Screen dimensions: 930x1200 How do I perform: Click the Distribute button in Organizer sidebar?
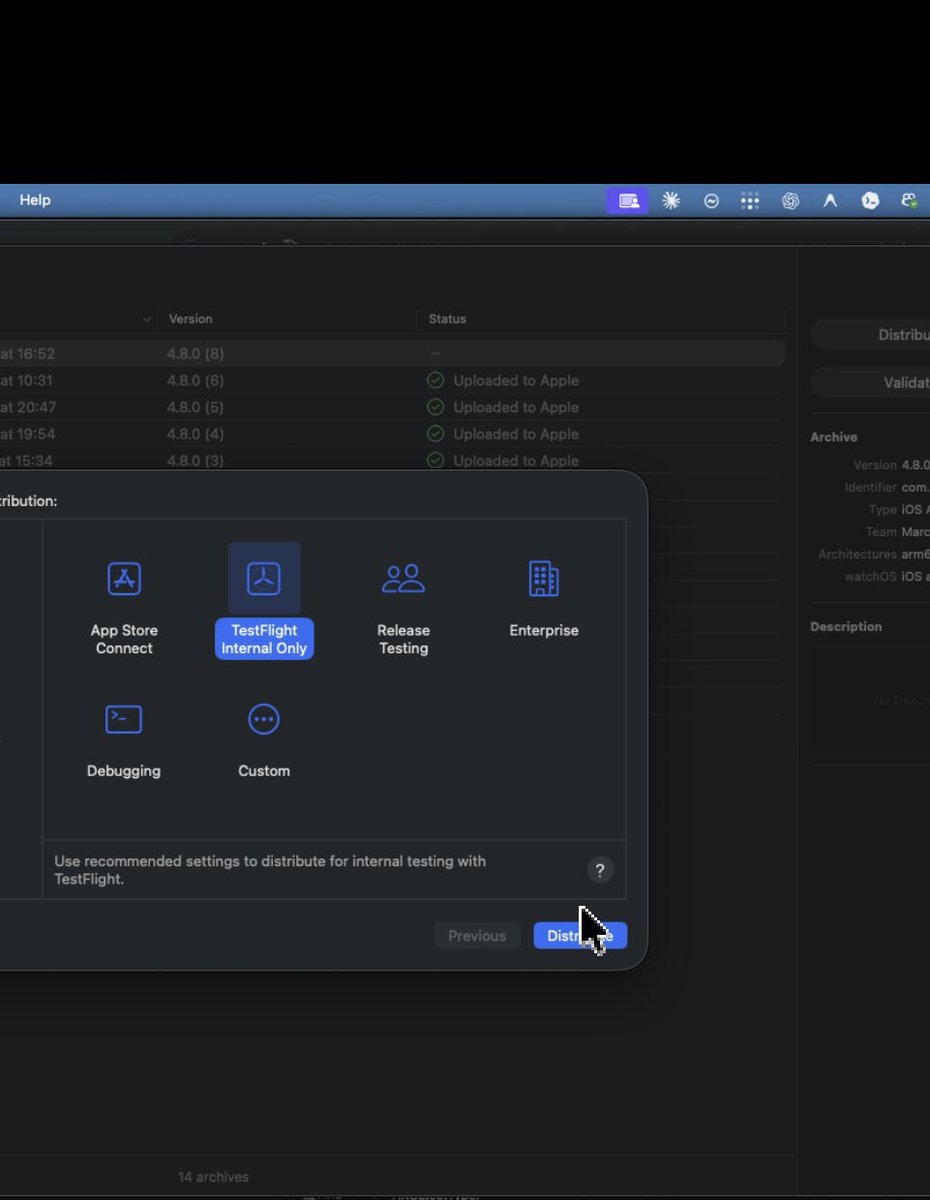tap(872, 335)
